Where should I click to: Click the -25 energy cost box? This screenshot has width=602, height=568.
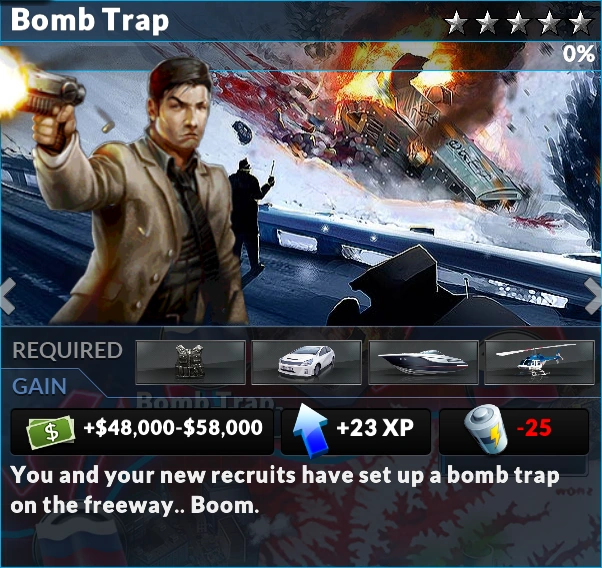point(514,432)
